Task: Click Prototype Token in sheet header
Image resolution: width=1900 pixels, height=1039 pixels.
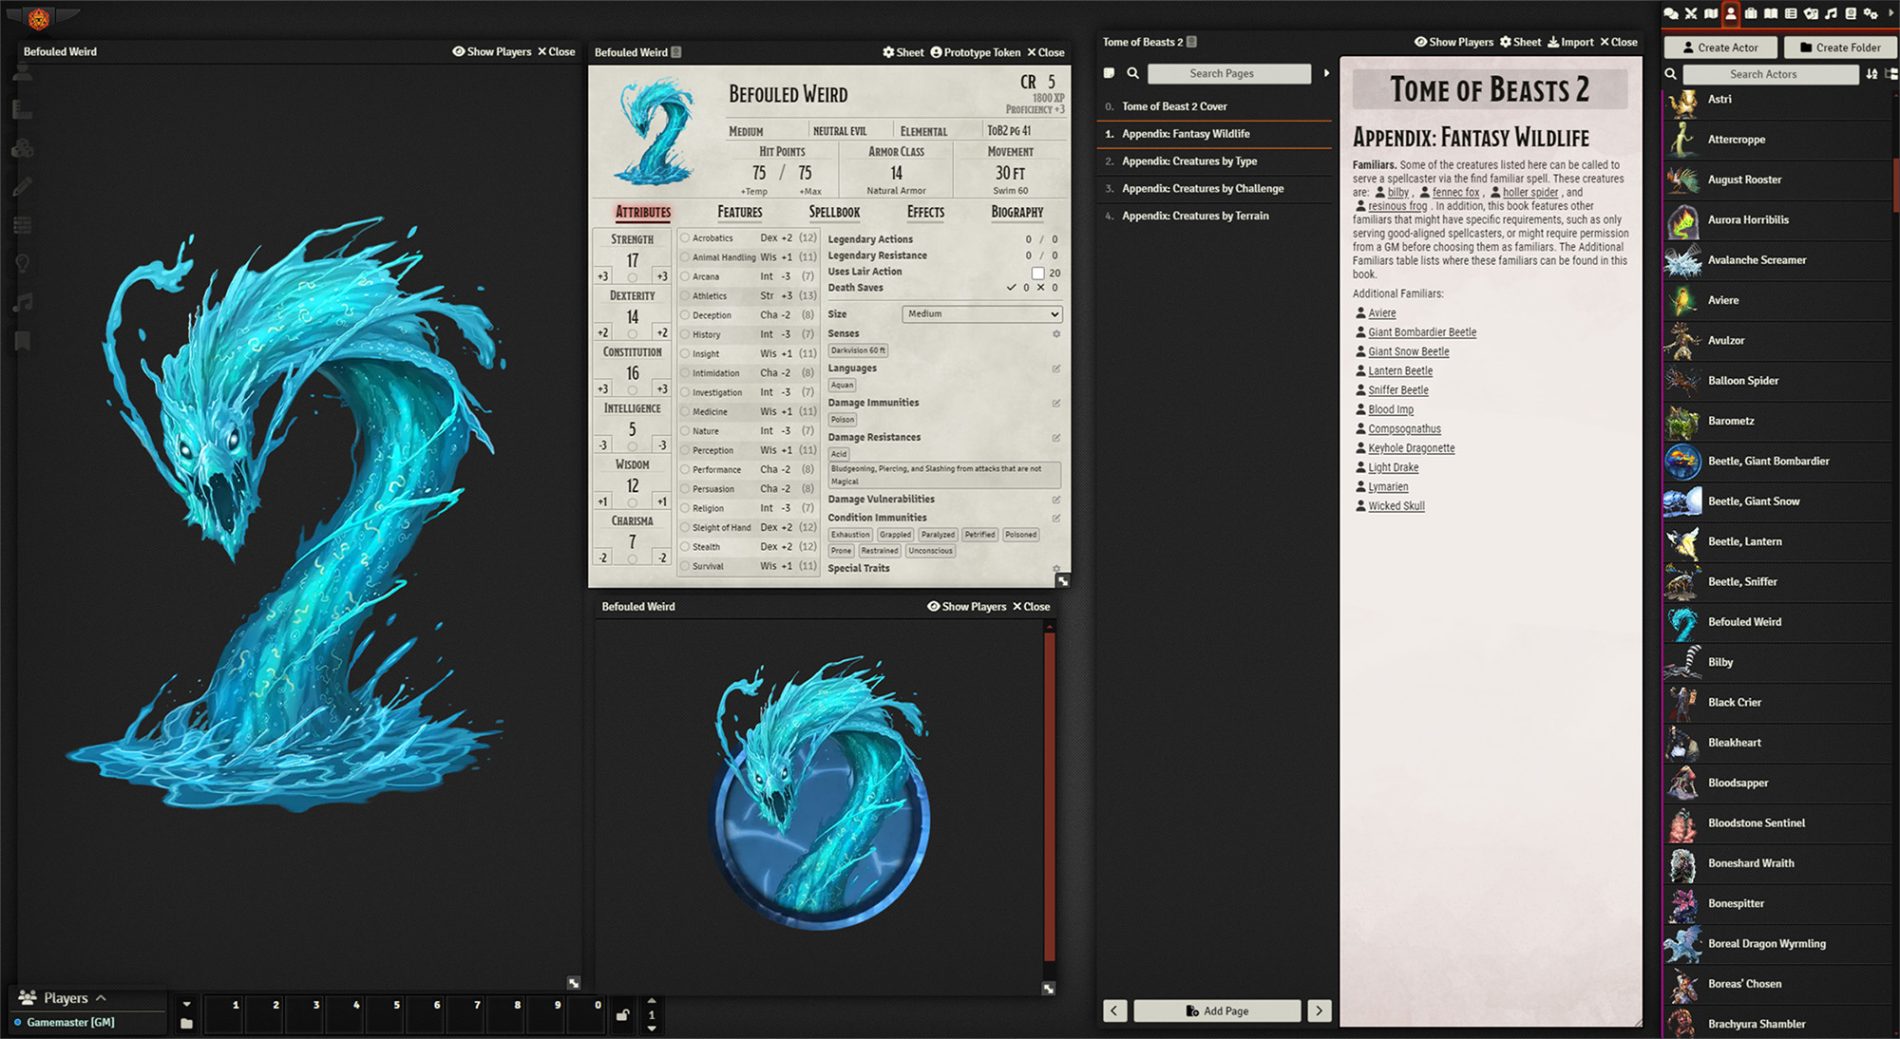Action: (975, 52)
